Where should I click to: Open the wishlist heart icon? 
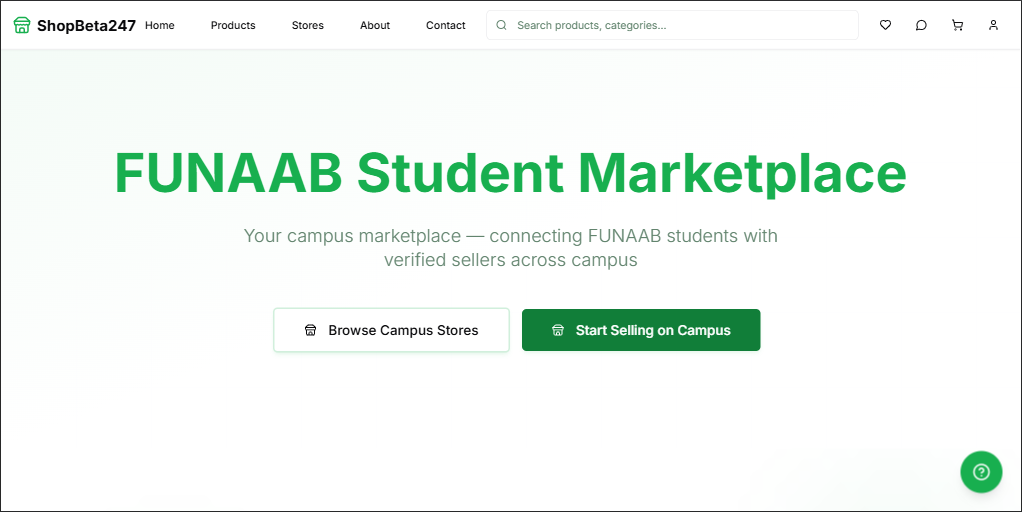[885, 25]
